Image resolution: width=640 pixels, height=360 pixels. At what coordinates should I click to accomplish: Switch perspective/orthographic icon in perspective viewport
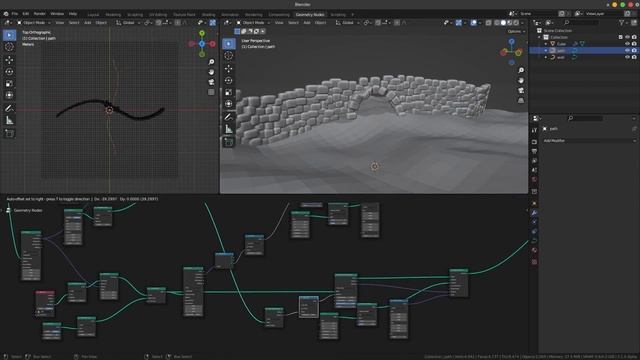pos(521,100)
